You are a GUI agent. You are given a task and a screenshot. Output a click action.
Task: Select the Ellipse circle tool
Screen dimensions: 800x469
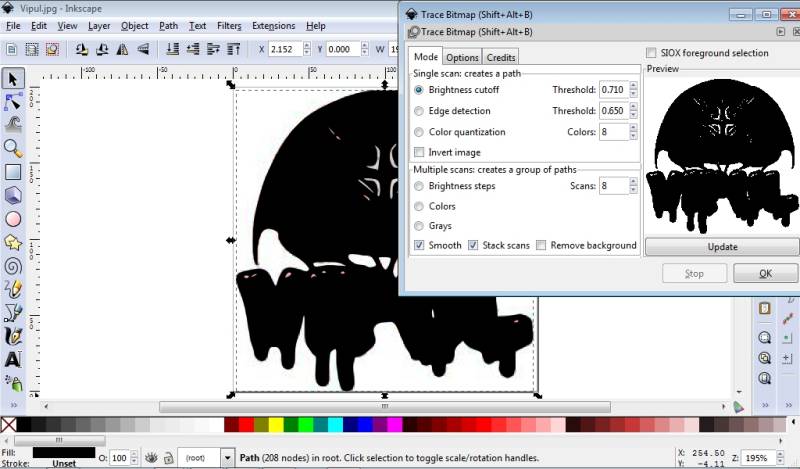pyautogui.click(x=13, y=219)
